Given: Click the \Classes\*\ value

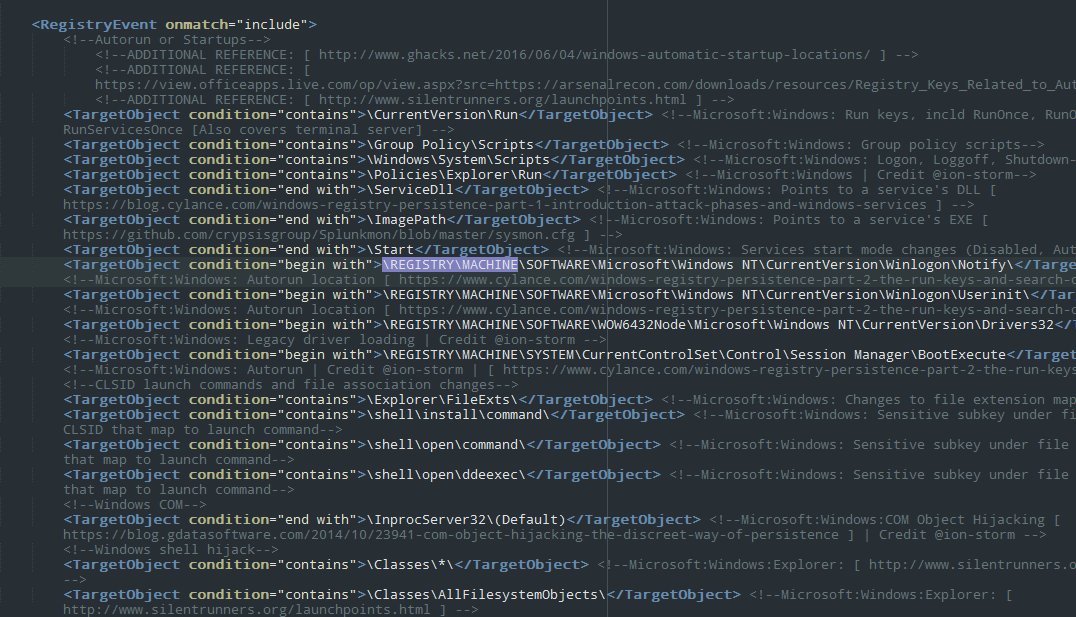Looking at the screenshot, I should tap(410, 566).
